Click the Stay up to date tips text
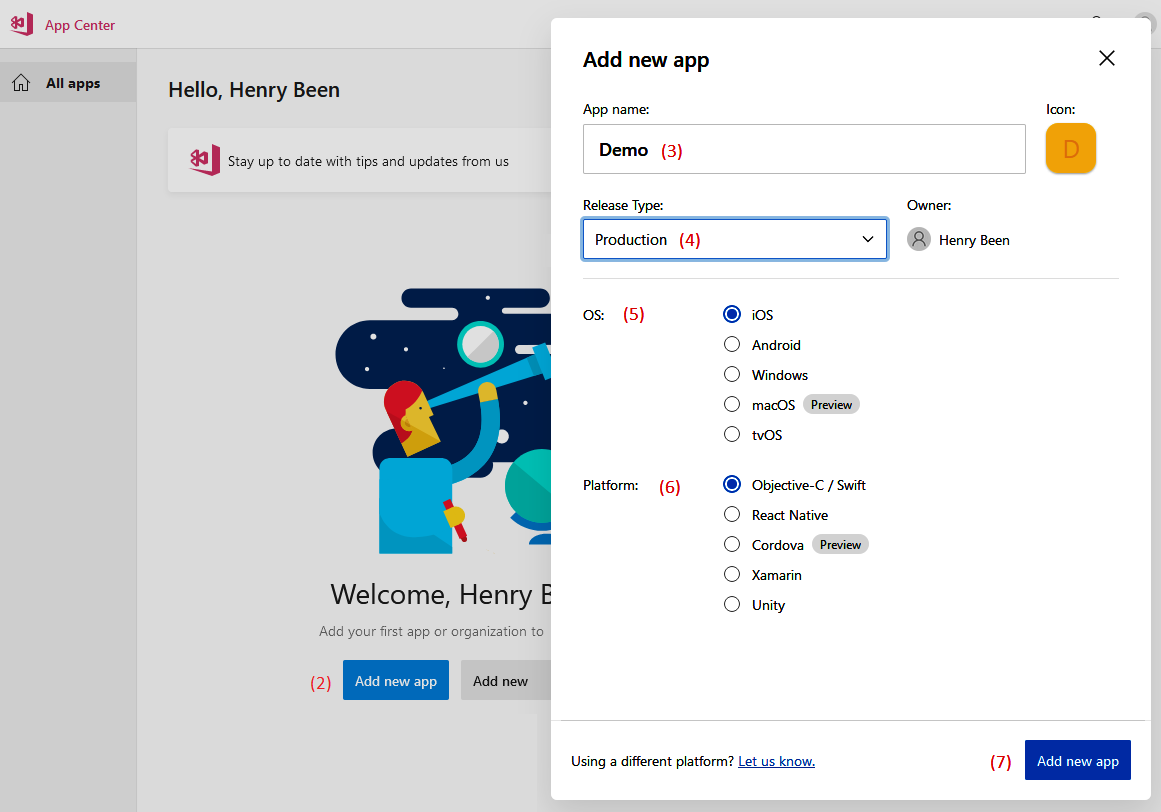Viewport: 1161px width, 812px height. coord(368,161)
